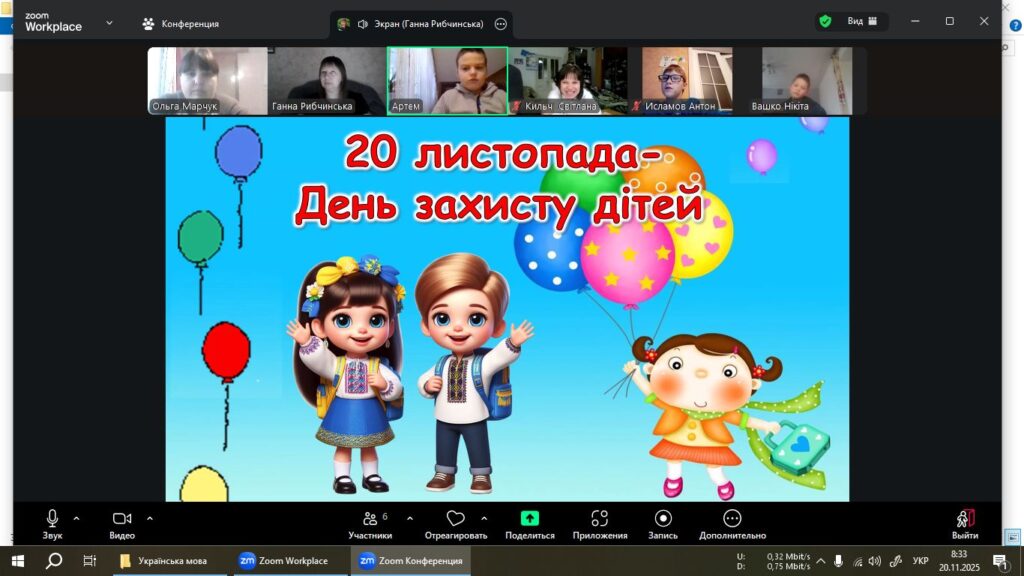The height and width of the screenshot is (576, 1024).
Task: Click the green encryption shield icon
Action: click(x=825, y=21)
